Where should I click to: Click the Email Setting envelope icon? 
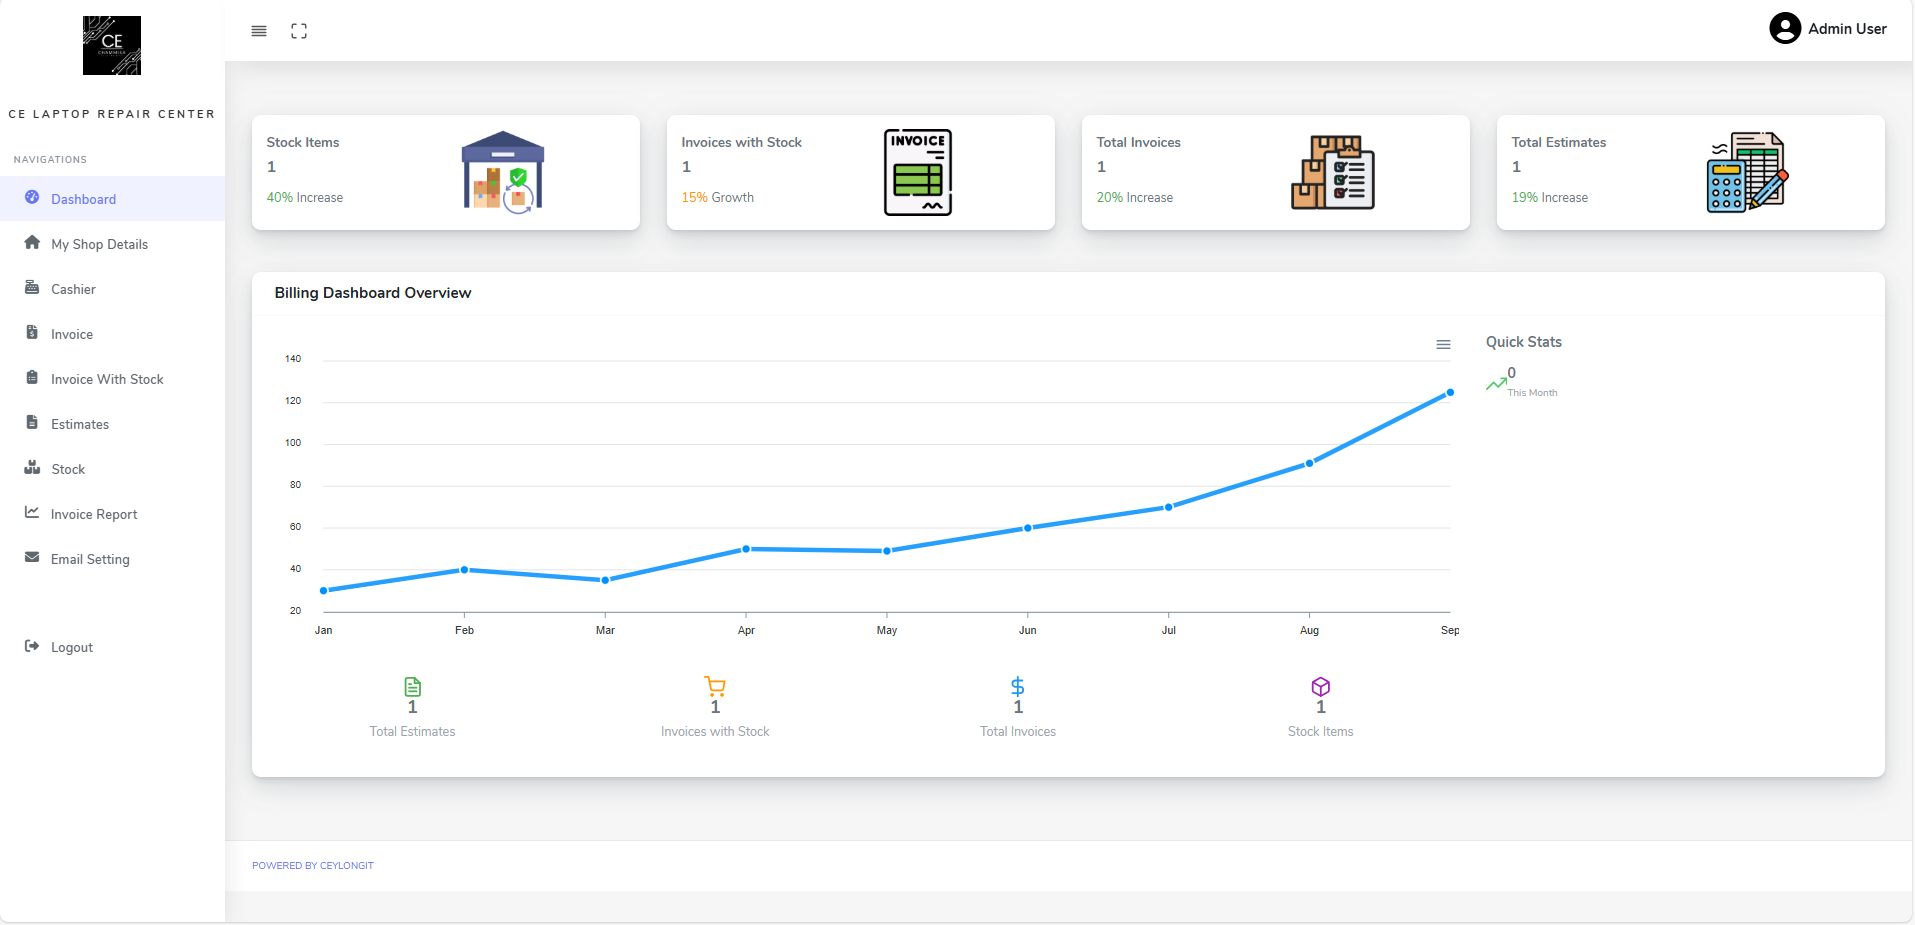(31, 558)
